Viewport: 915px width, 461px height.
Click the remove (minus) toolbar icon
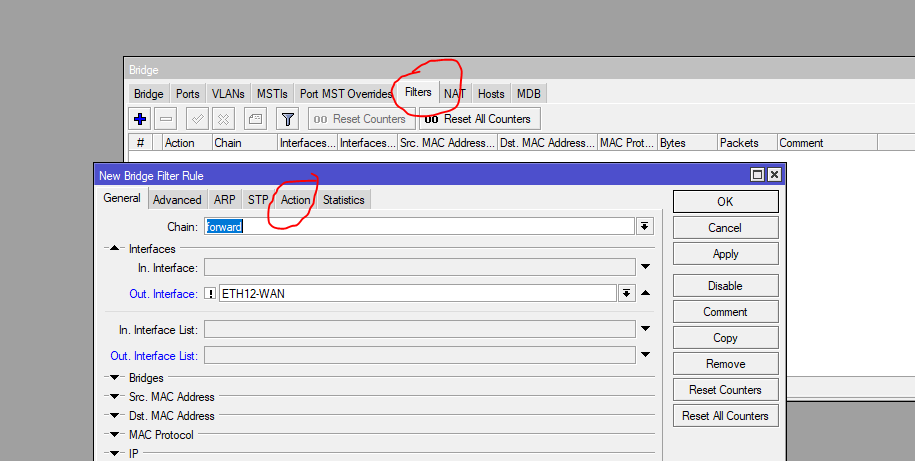(166, 119)
